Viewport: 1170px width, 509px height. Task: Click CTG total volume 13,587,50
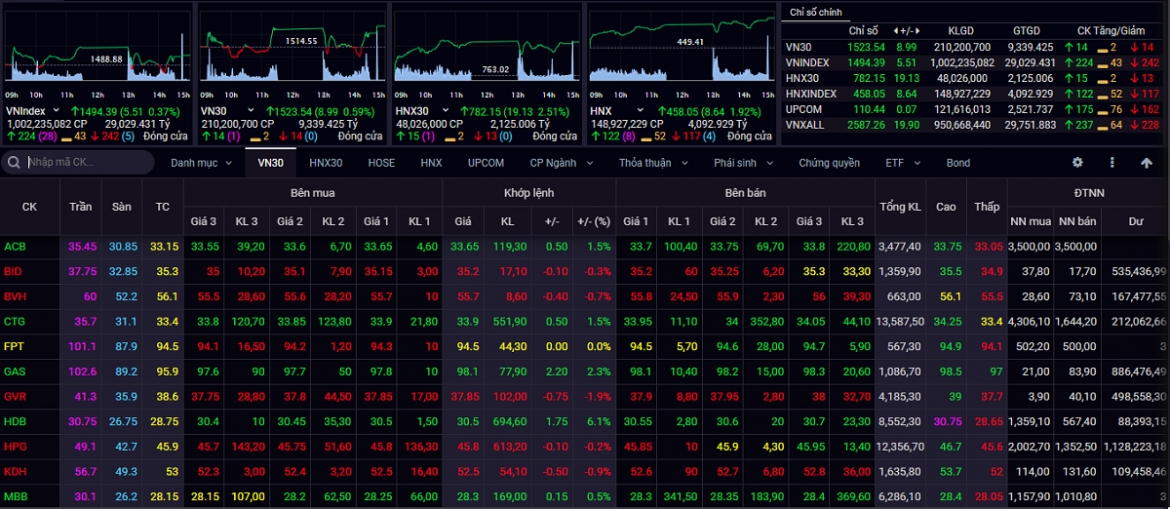pos(902,322)
